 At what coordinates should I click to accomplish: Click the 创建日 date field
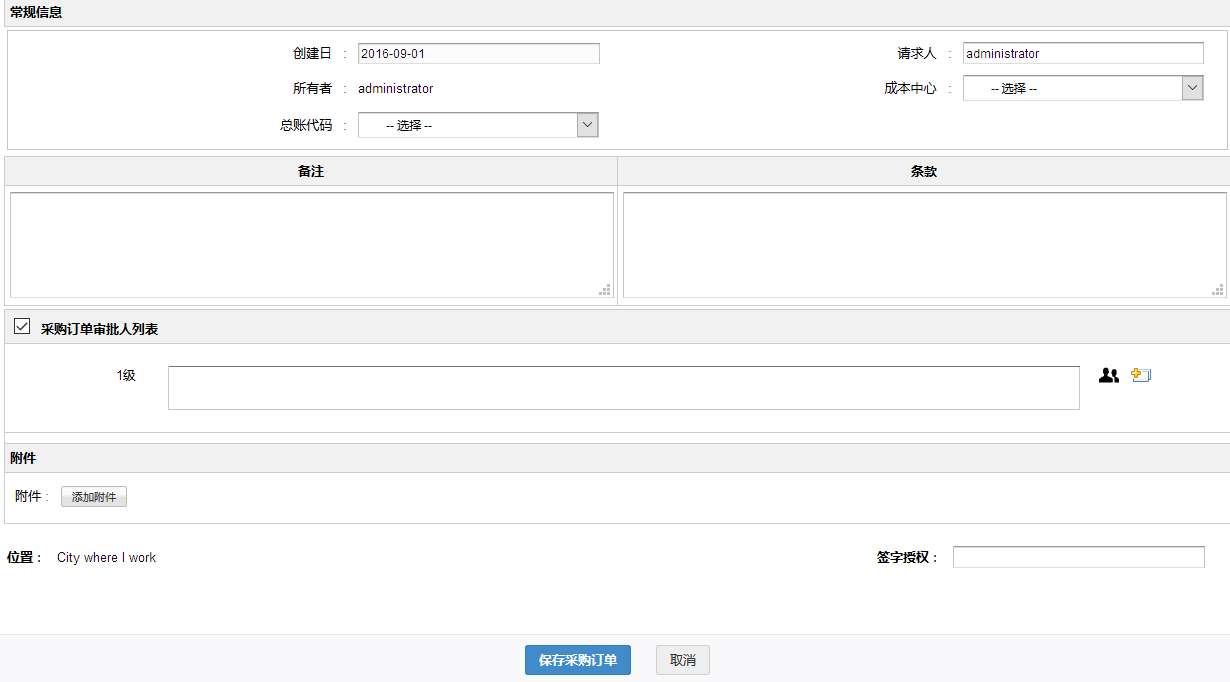pos(478,54)
